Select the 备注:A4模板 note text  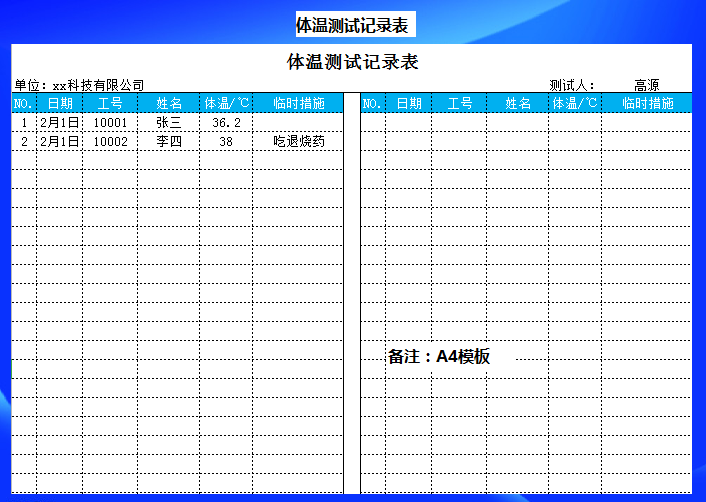[x=439, y=356]
